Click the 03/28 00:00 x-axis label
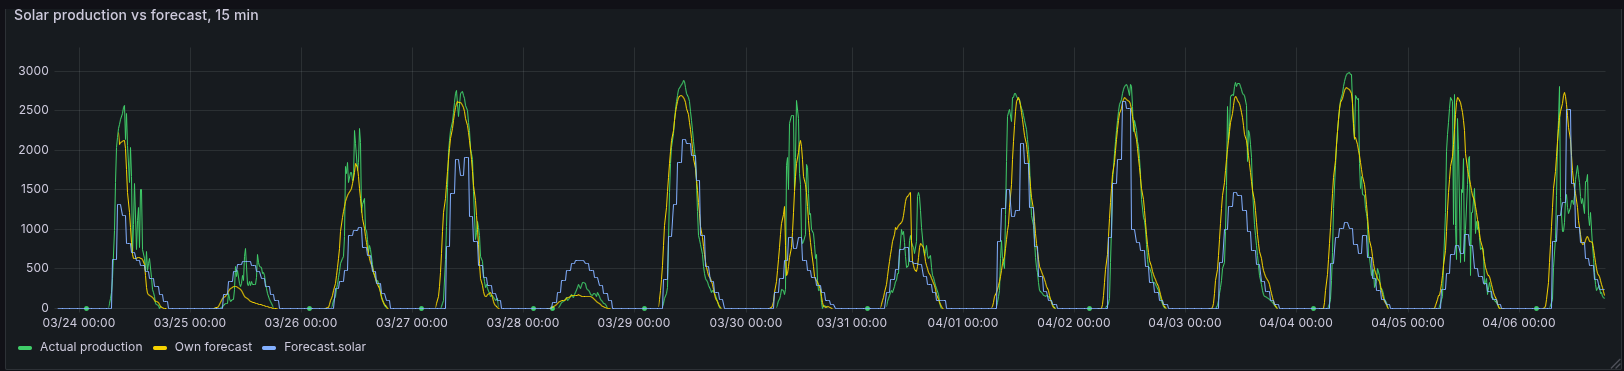The width and height of the screenshot is (1624, 371). (523, 323)
